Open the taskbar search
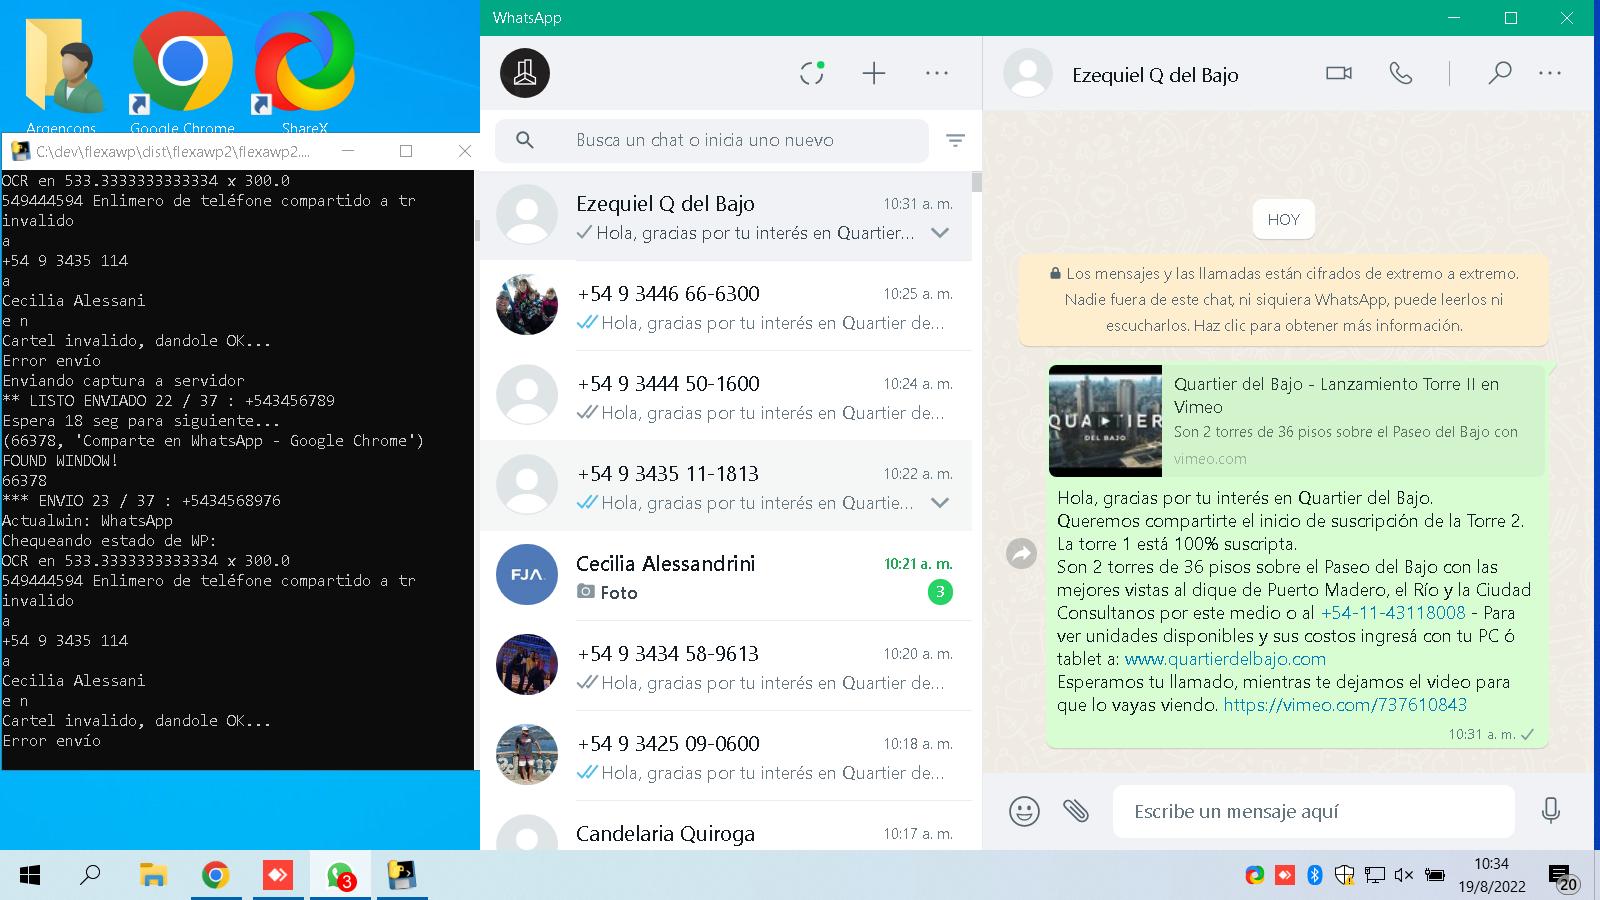 (90, 876)
